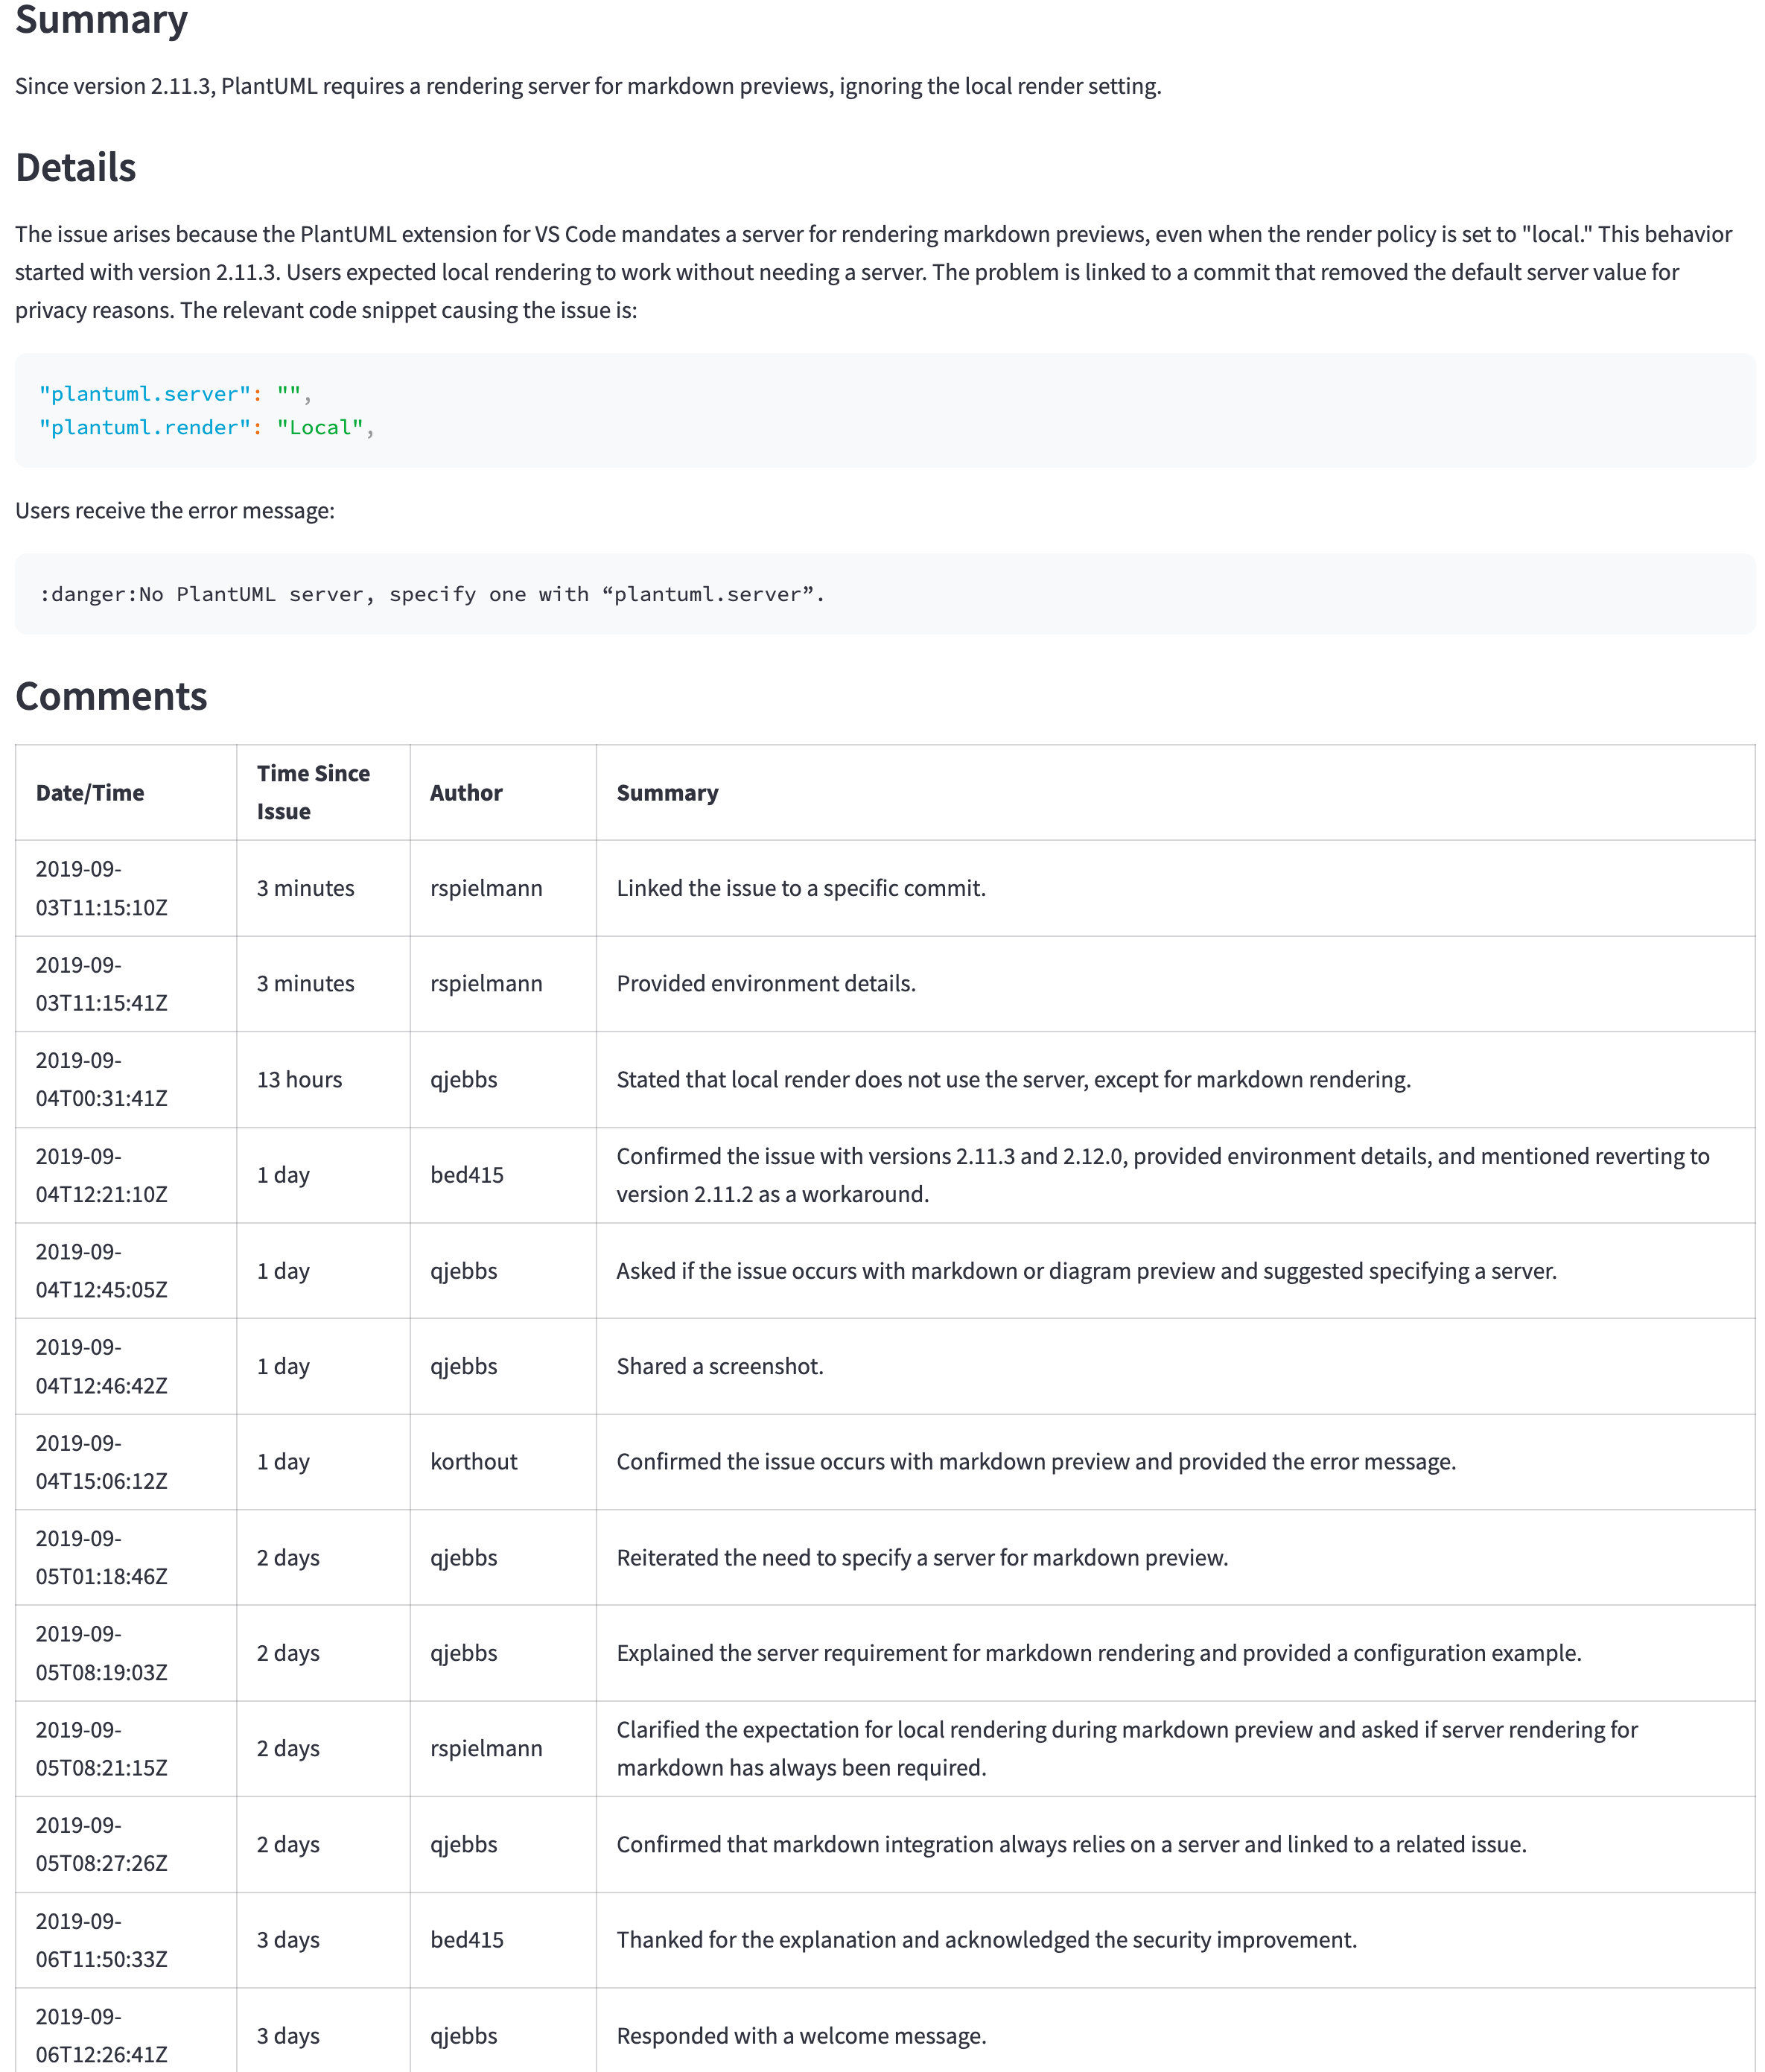
Task: Click the "Date/Time" column header
Action: click(x=90, y=793)
